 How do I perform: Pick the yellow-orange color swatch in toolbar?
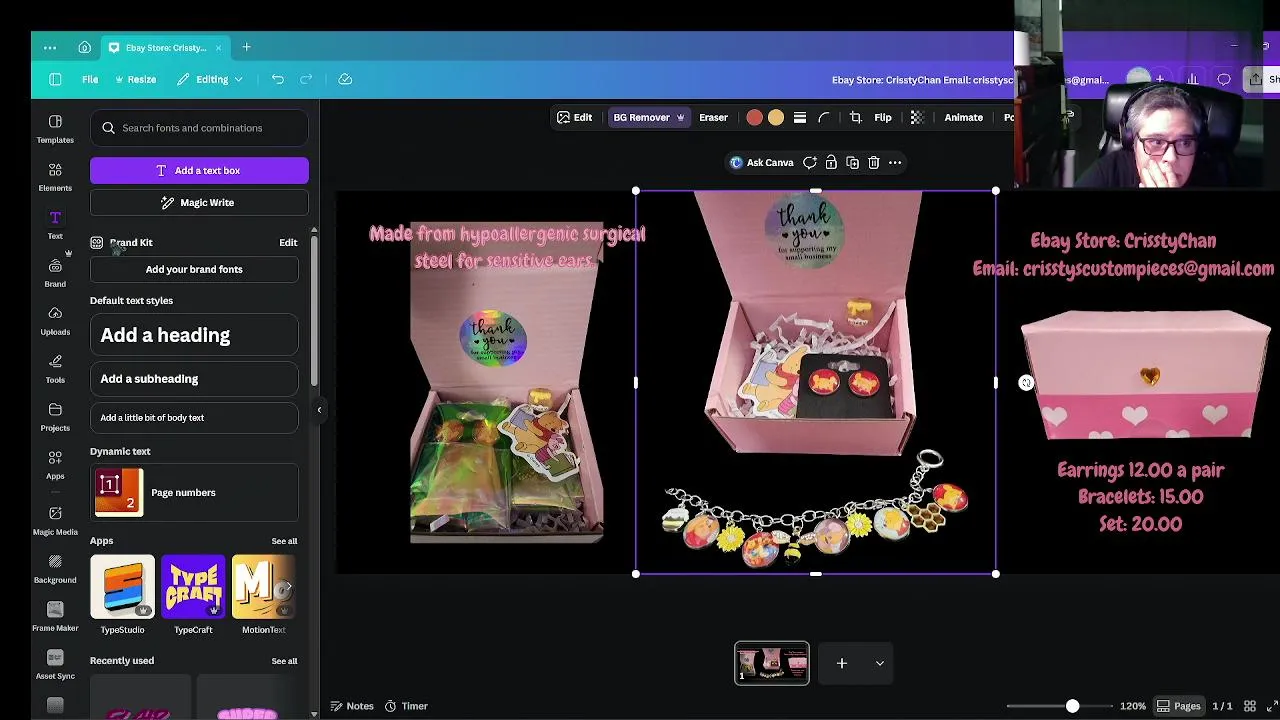point(776,117)
